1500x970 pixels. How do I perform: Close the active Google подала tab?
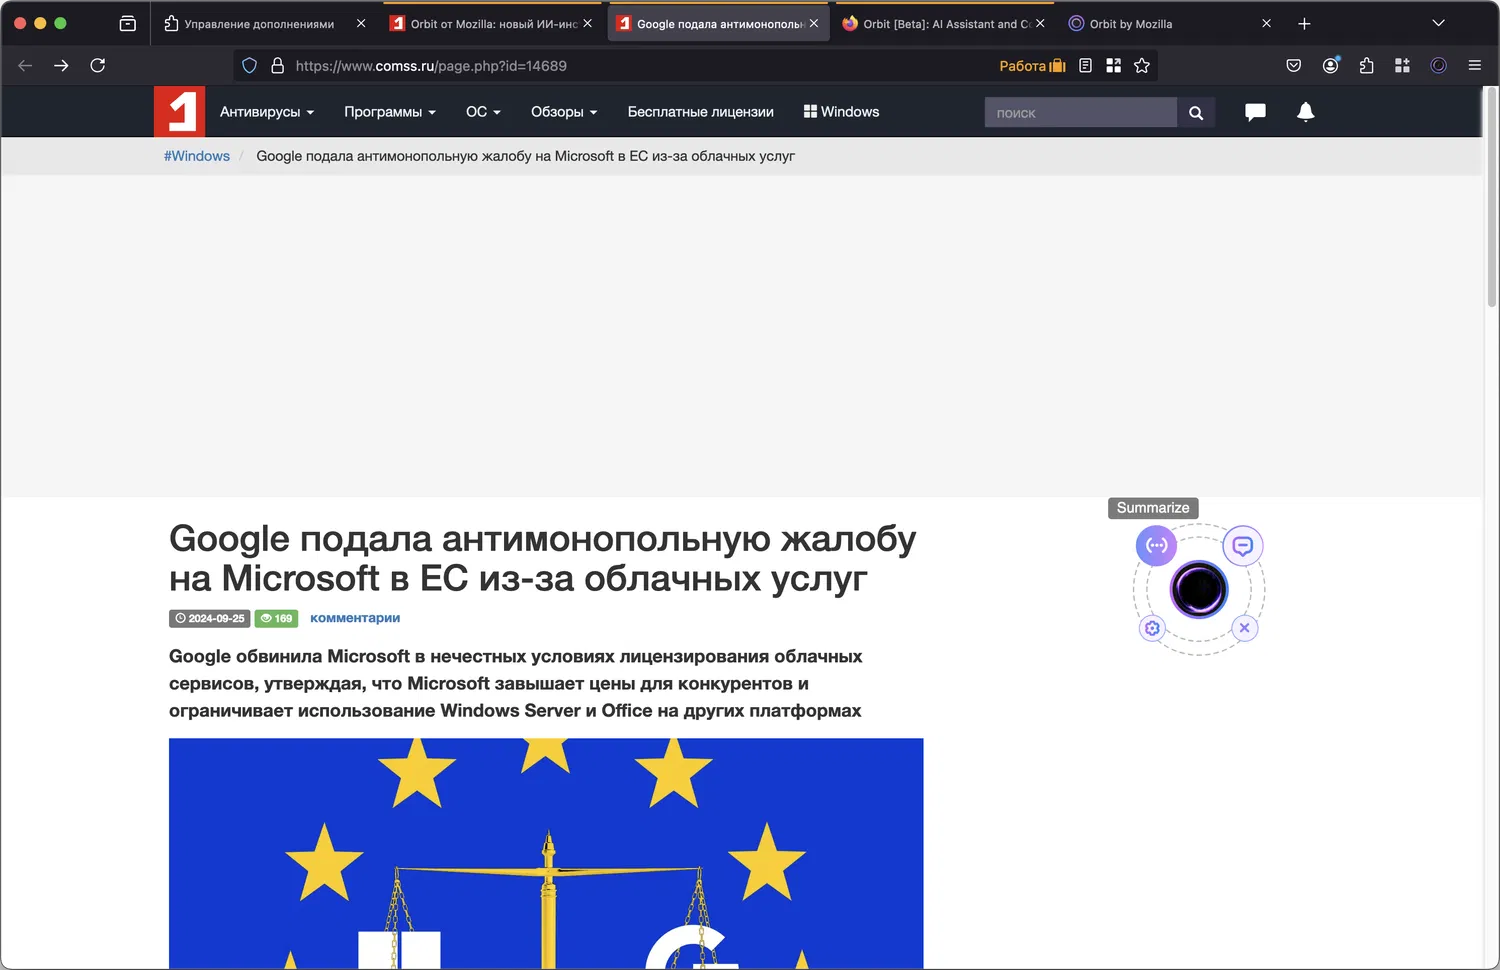(814, 24)
